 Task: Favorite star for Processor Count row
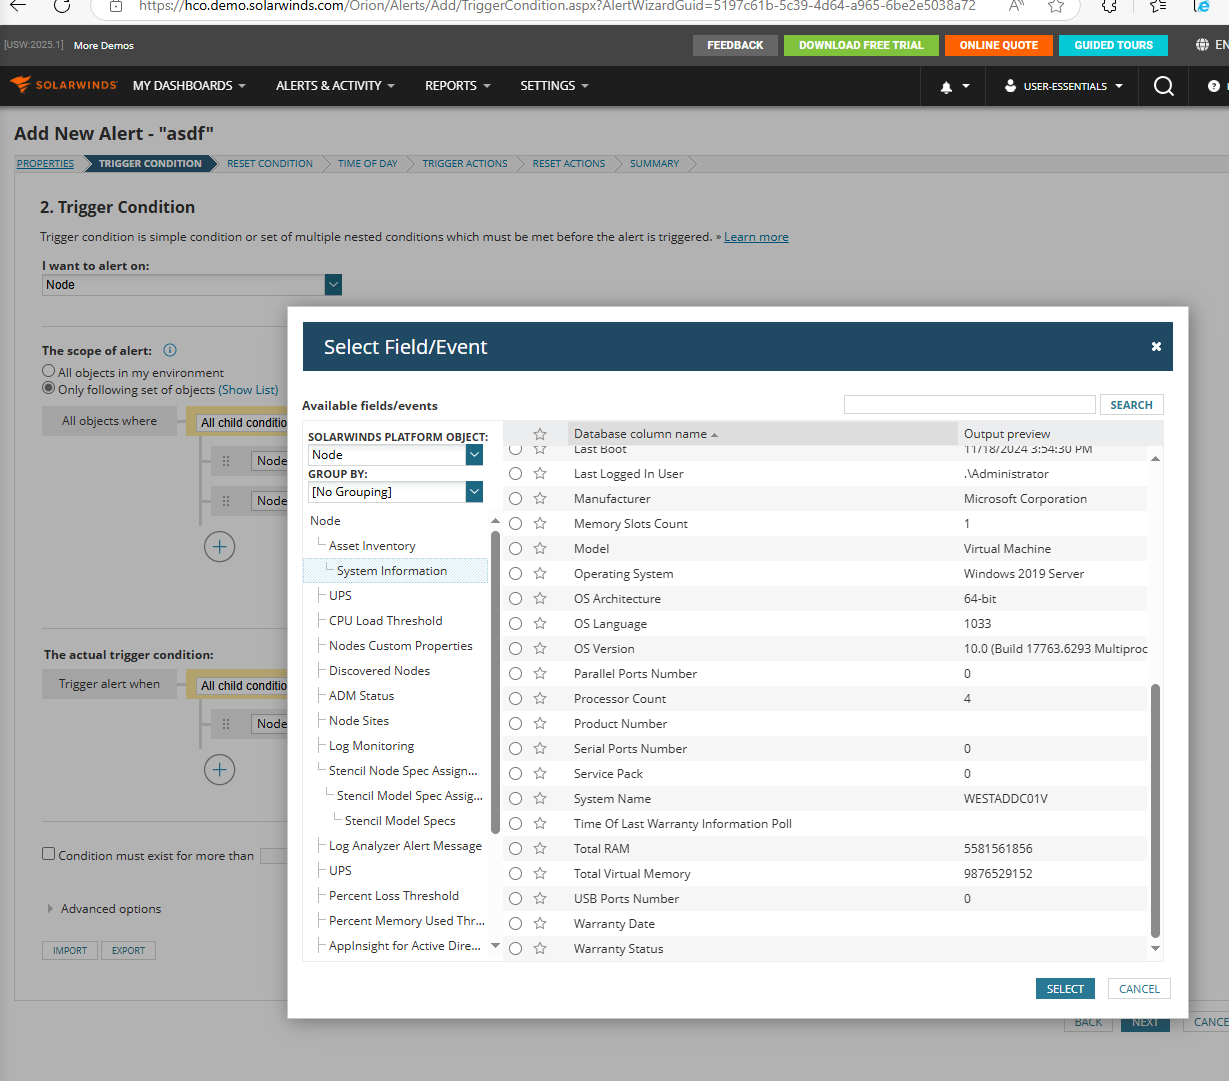(x=540, y=698)
